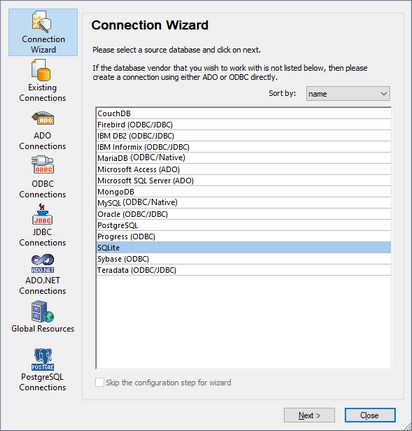The height and width of the screenshot is (431, 412).
Task: Choose Microsoft SQL Server (ADO) entry
Action: (244, 181)
